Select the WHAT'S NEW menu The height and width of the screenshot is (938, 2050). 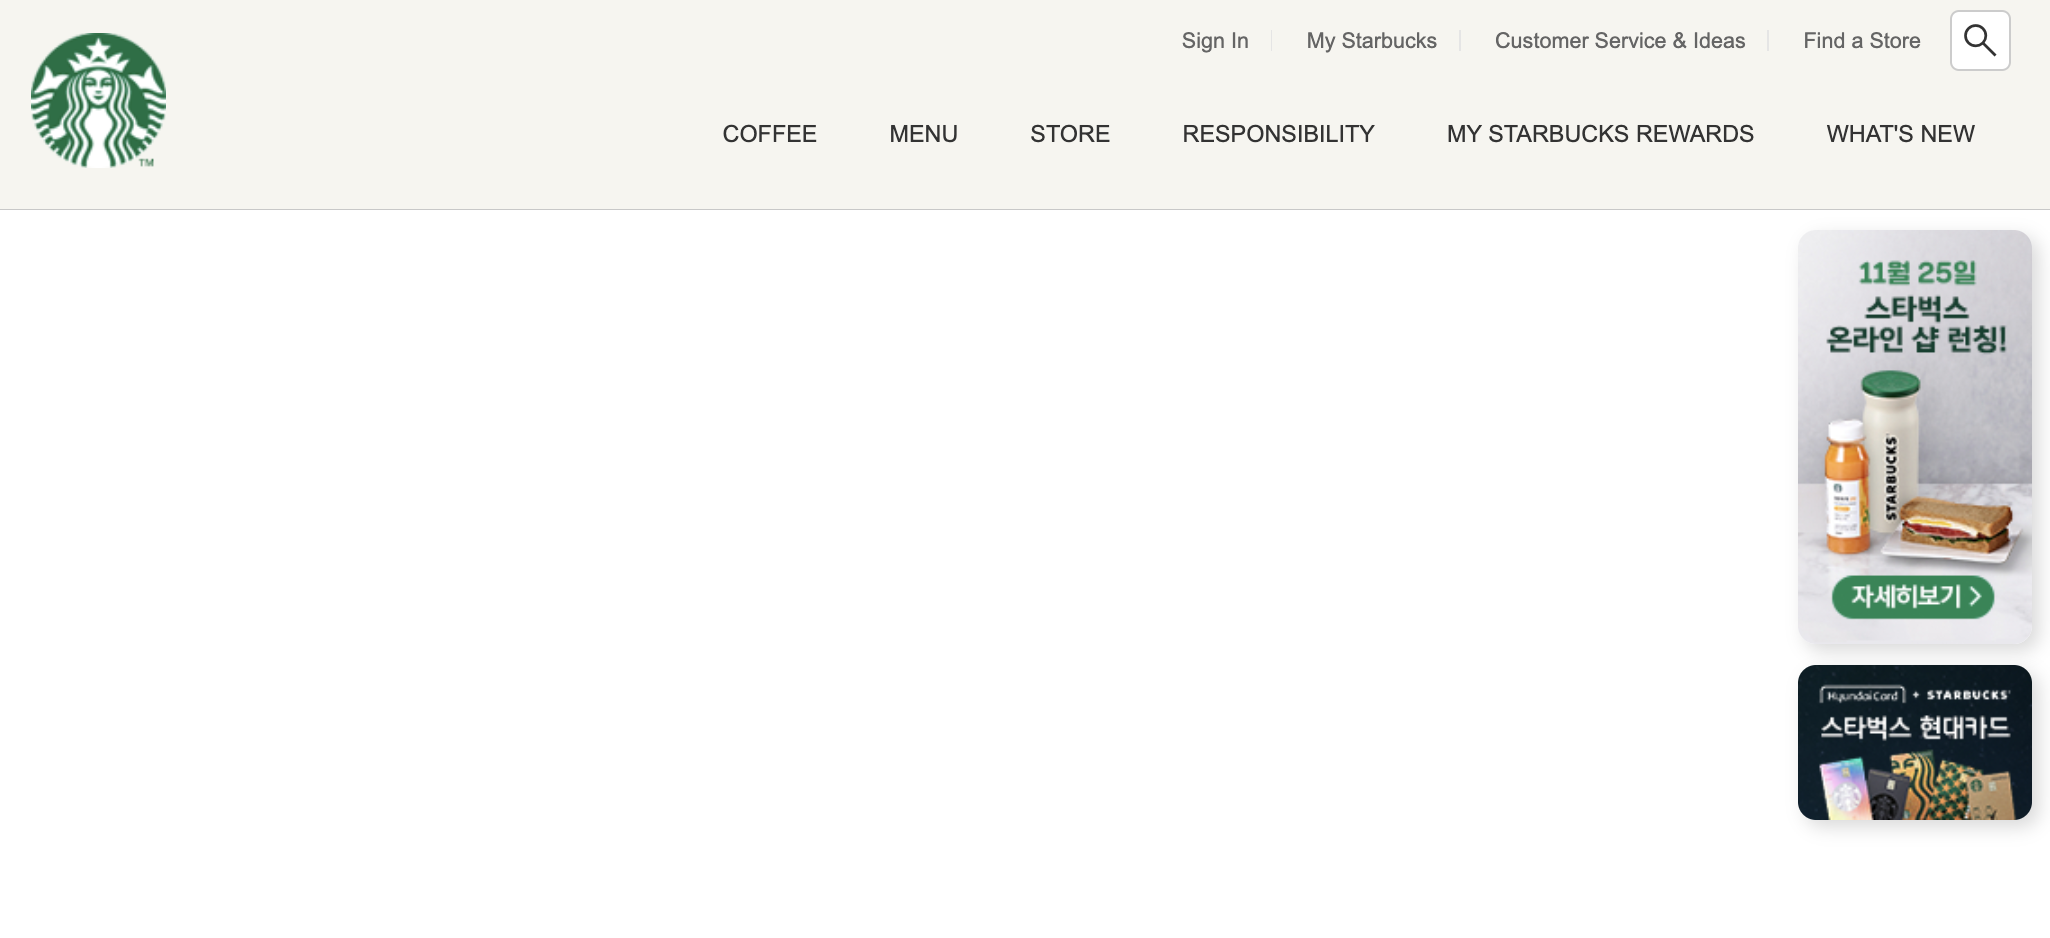(1900, 134)
